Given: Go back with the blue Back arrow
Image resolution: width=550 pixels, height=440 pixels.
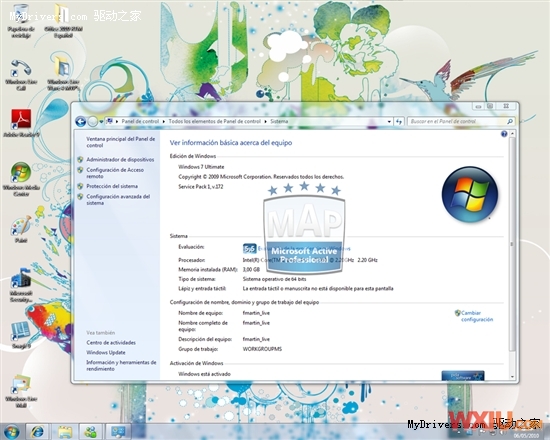Looking at the screenshot, I should pos(81,121).
